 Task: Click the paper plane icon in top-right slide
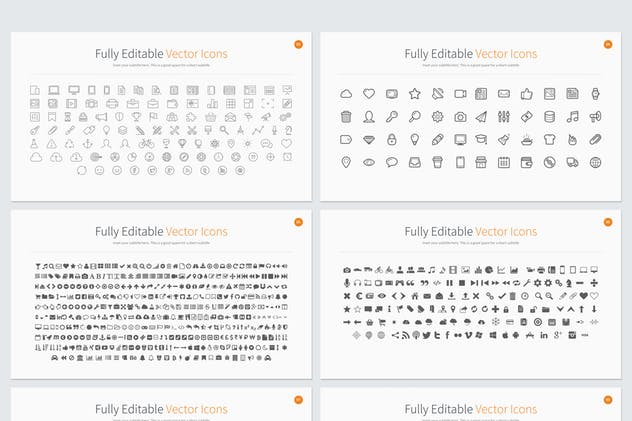[482, 116]
